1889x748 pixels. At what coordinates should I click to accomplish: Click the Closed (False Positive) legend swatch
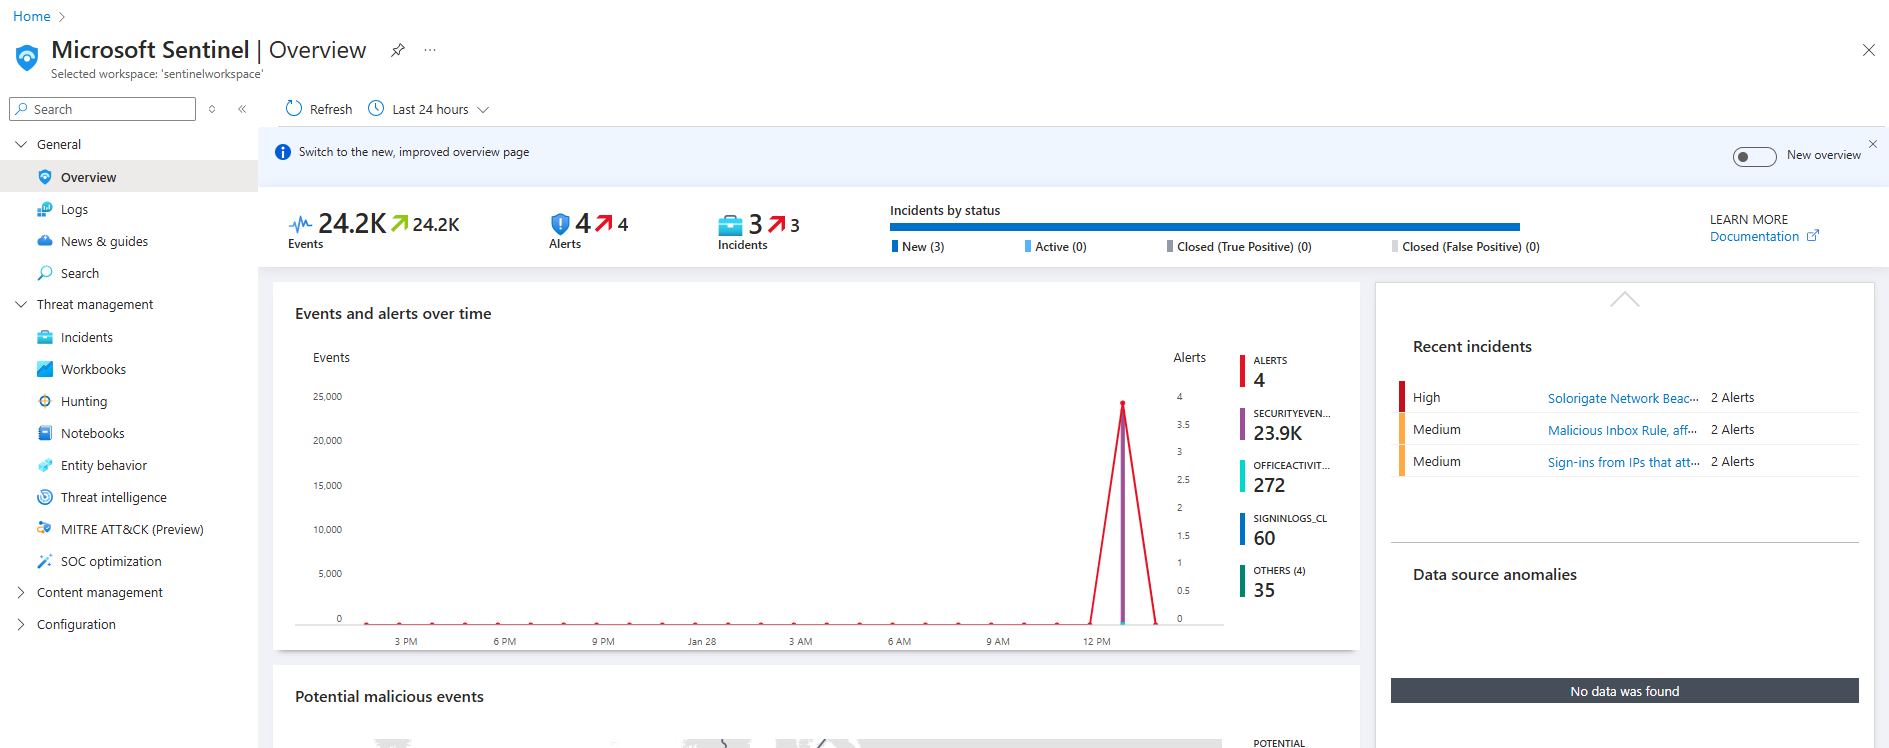(1395, 246)
